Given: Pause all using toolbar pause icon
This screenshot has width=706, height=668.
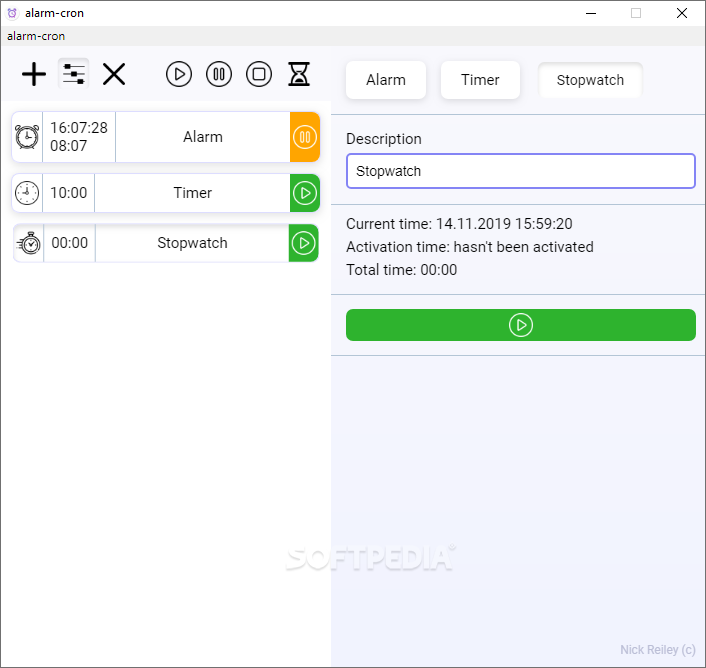Looking at the screenshot, I should click(x=219, y=74).
